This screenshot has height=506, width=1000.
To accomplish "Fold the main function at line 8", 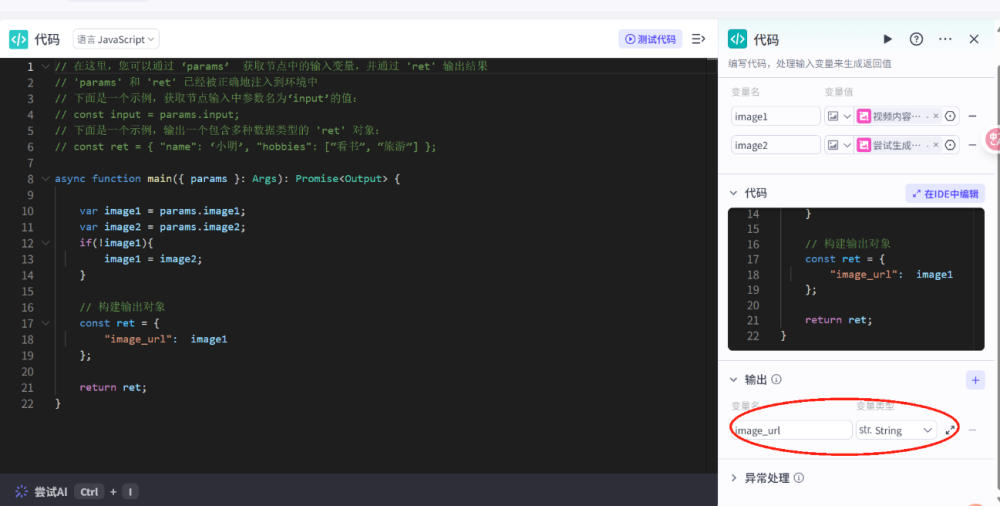I will (45, 179).
